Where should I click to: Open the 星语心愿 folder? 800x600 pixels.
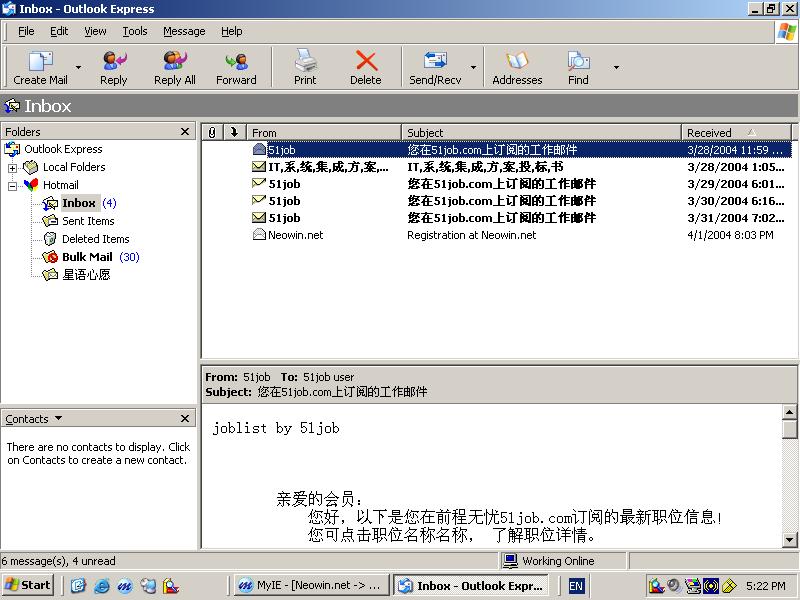point(86,274)
